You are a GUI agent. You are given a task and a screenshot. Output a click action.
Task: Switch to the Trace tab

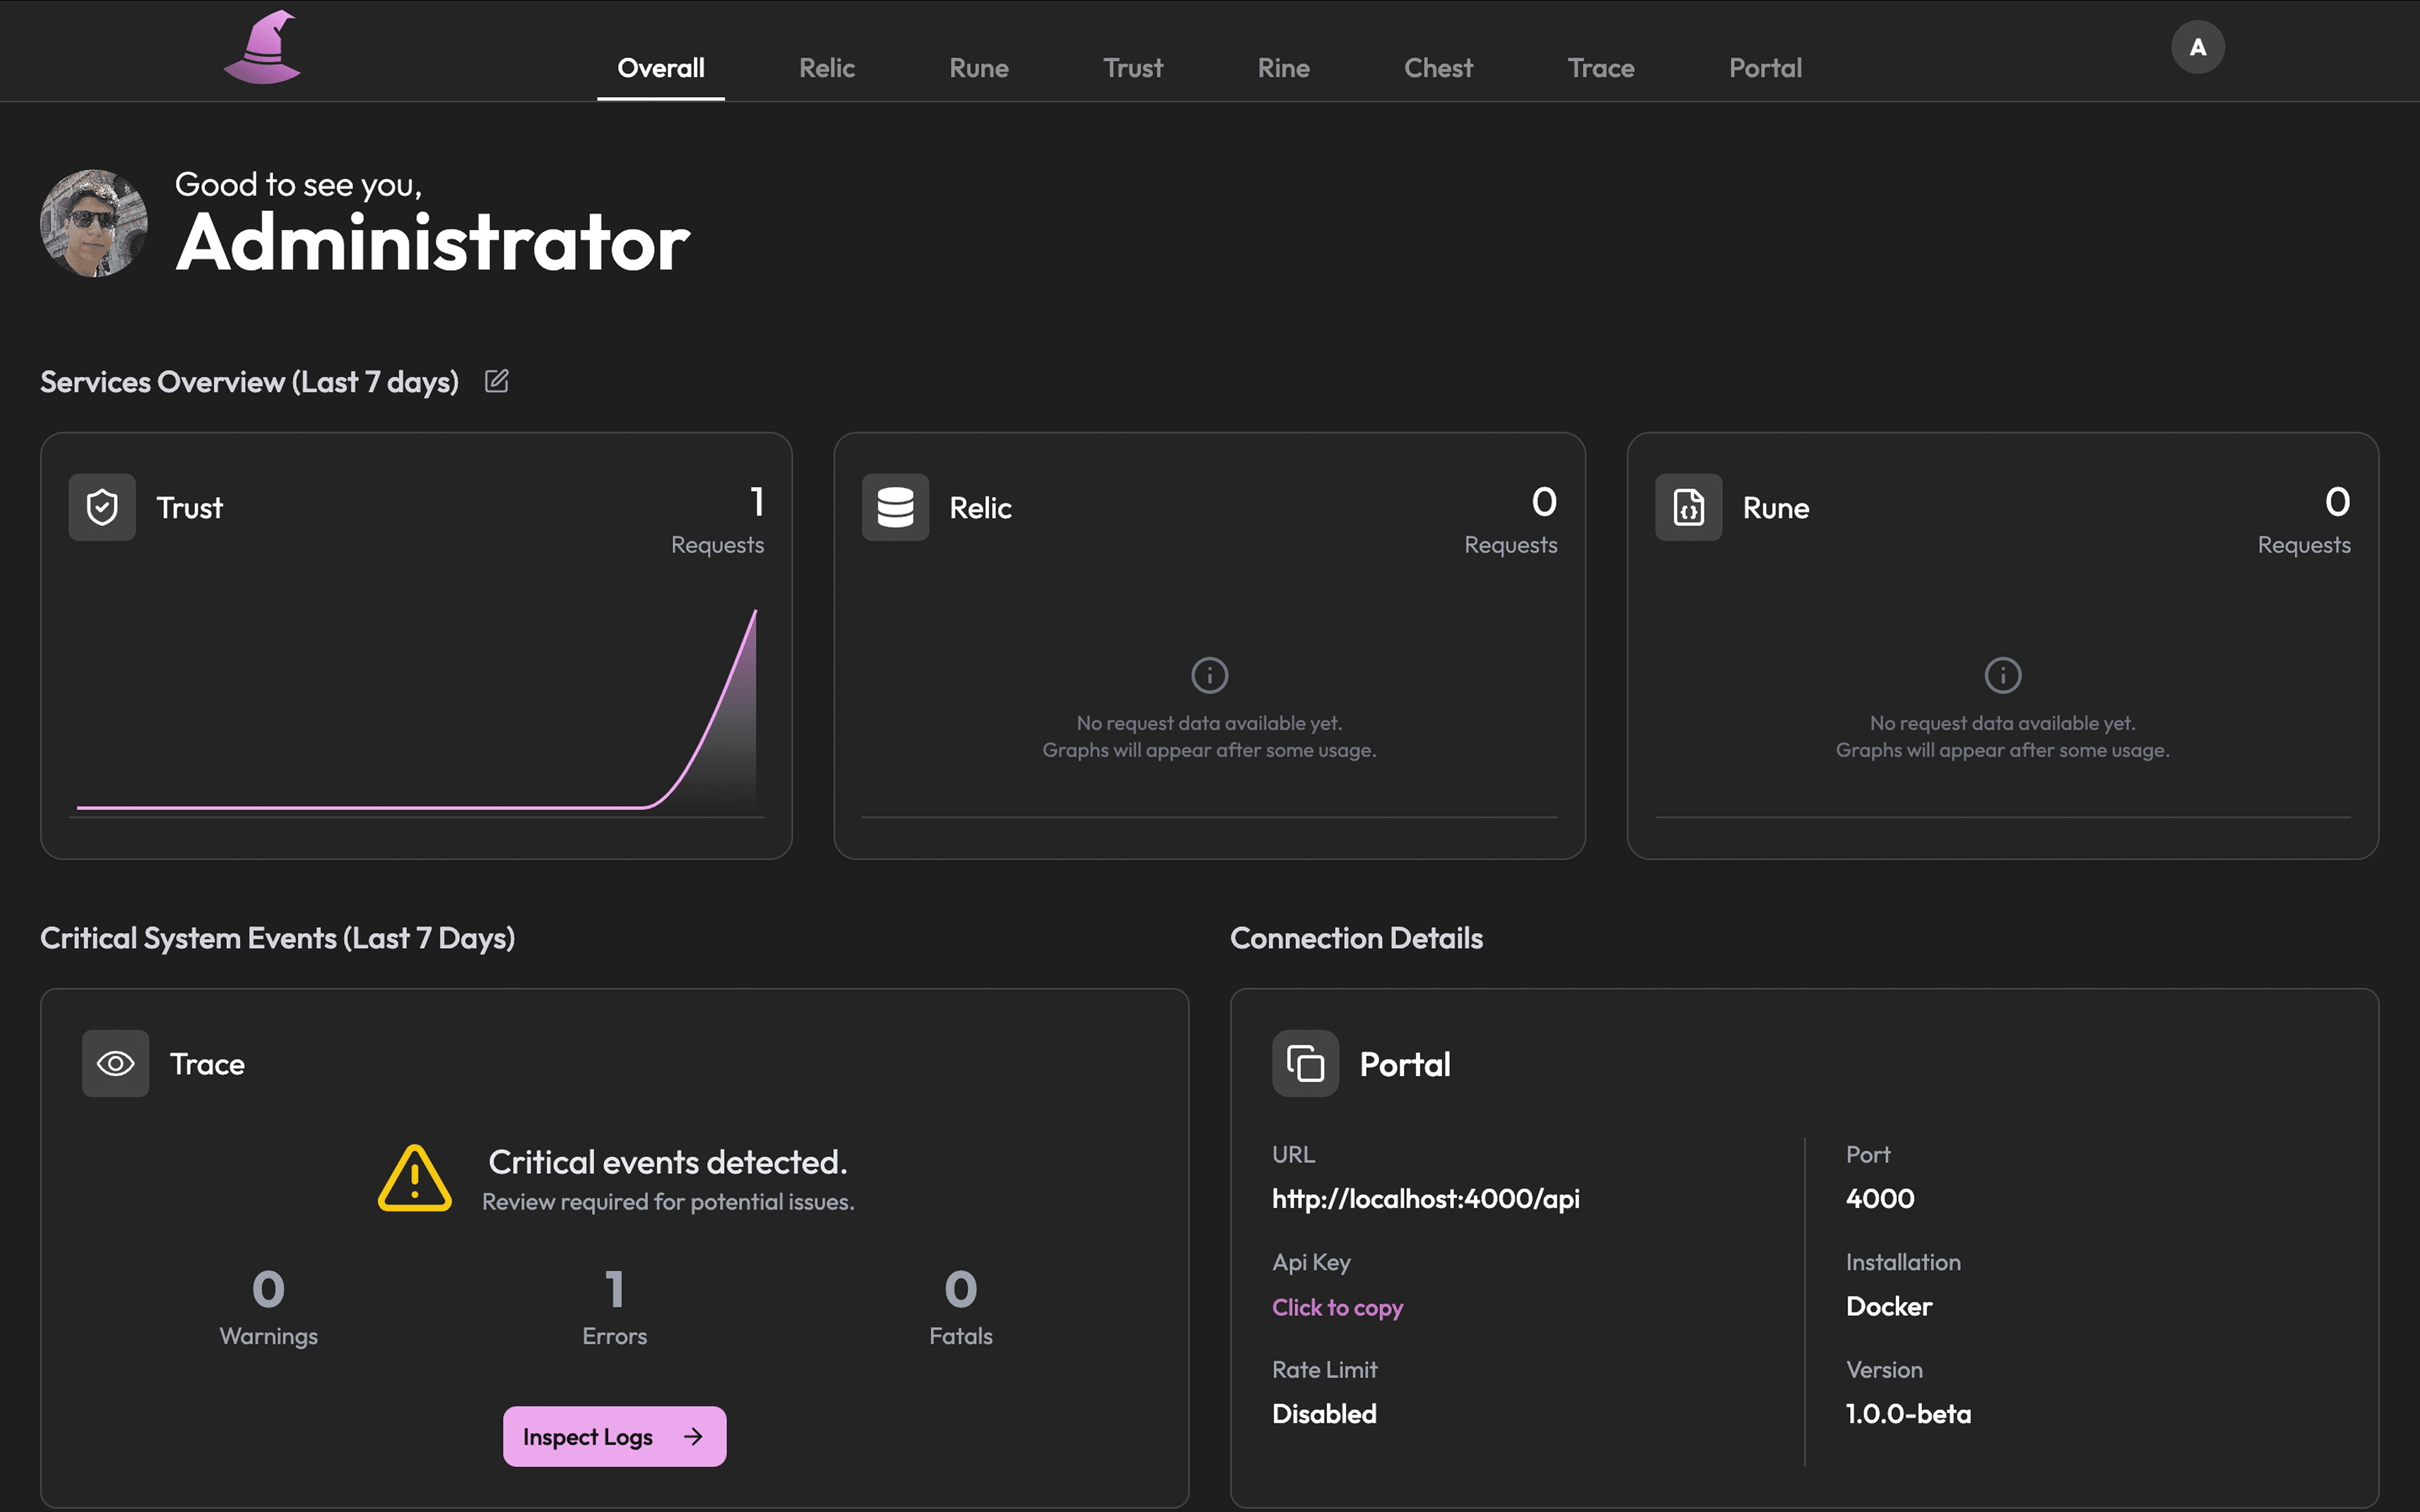click(1600, 67)
